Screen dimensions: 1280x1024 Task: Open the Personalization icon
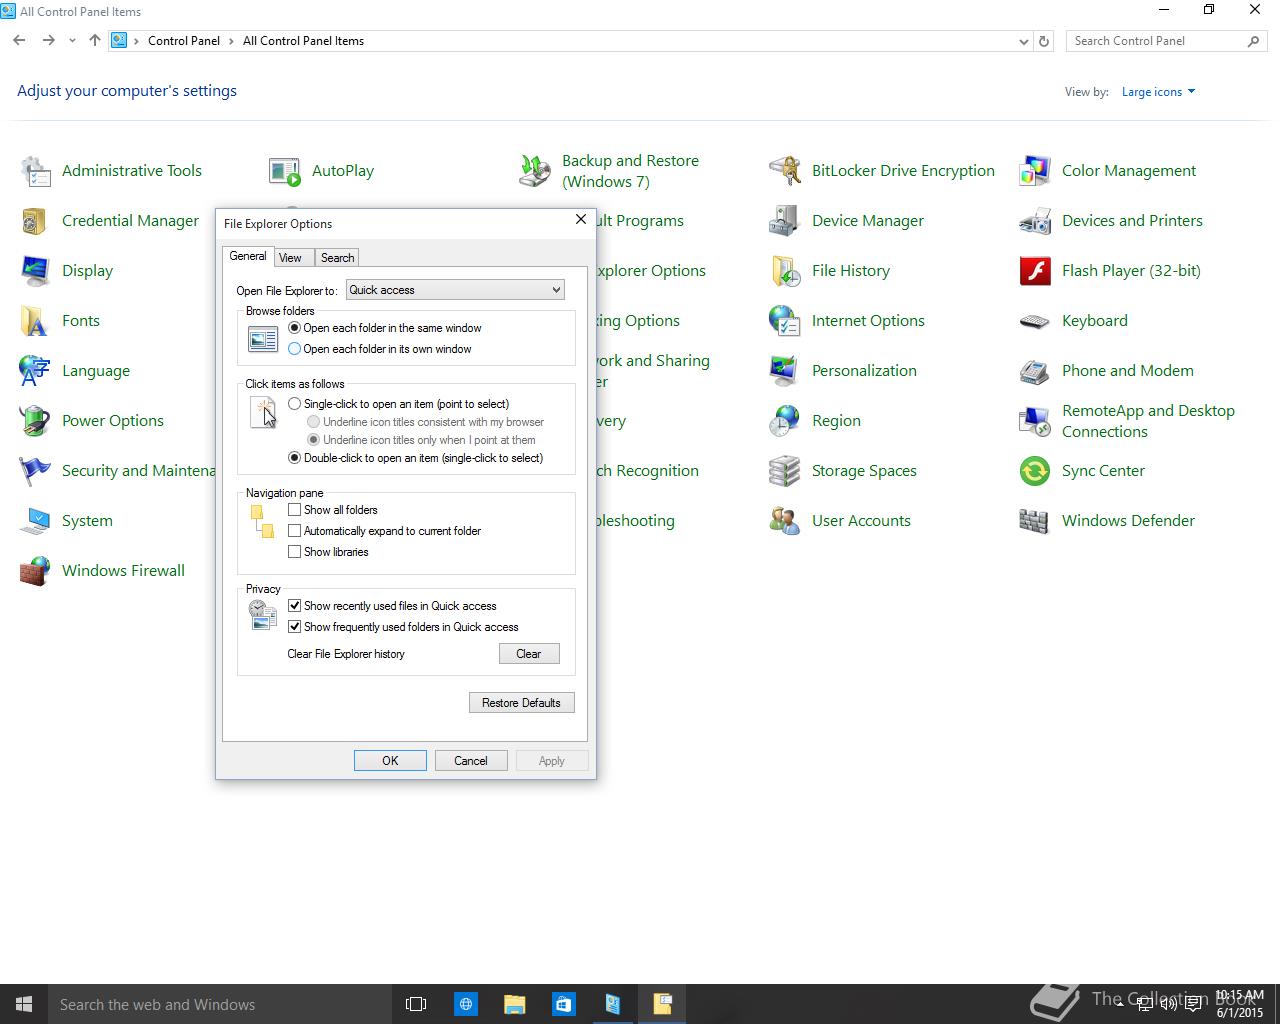point(785,371)
